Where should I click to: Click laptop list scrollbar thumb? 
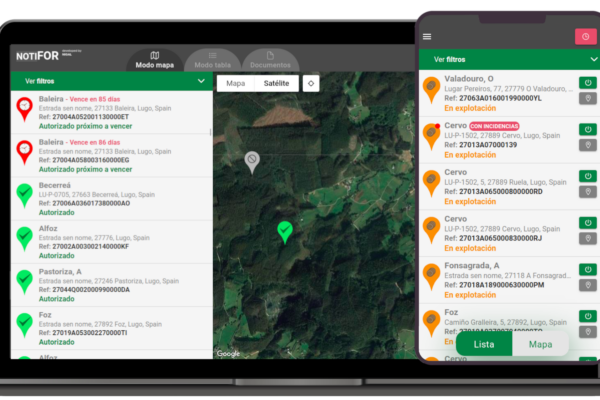coord(210,132)
